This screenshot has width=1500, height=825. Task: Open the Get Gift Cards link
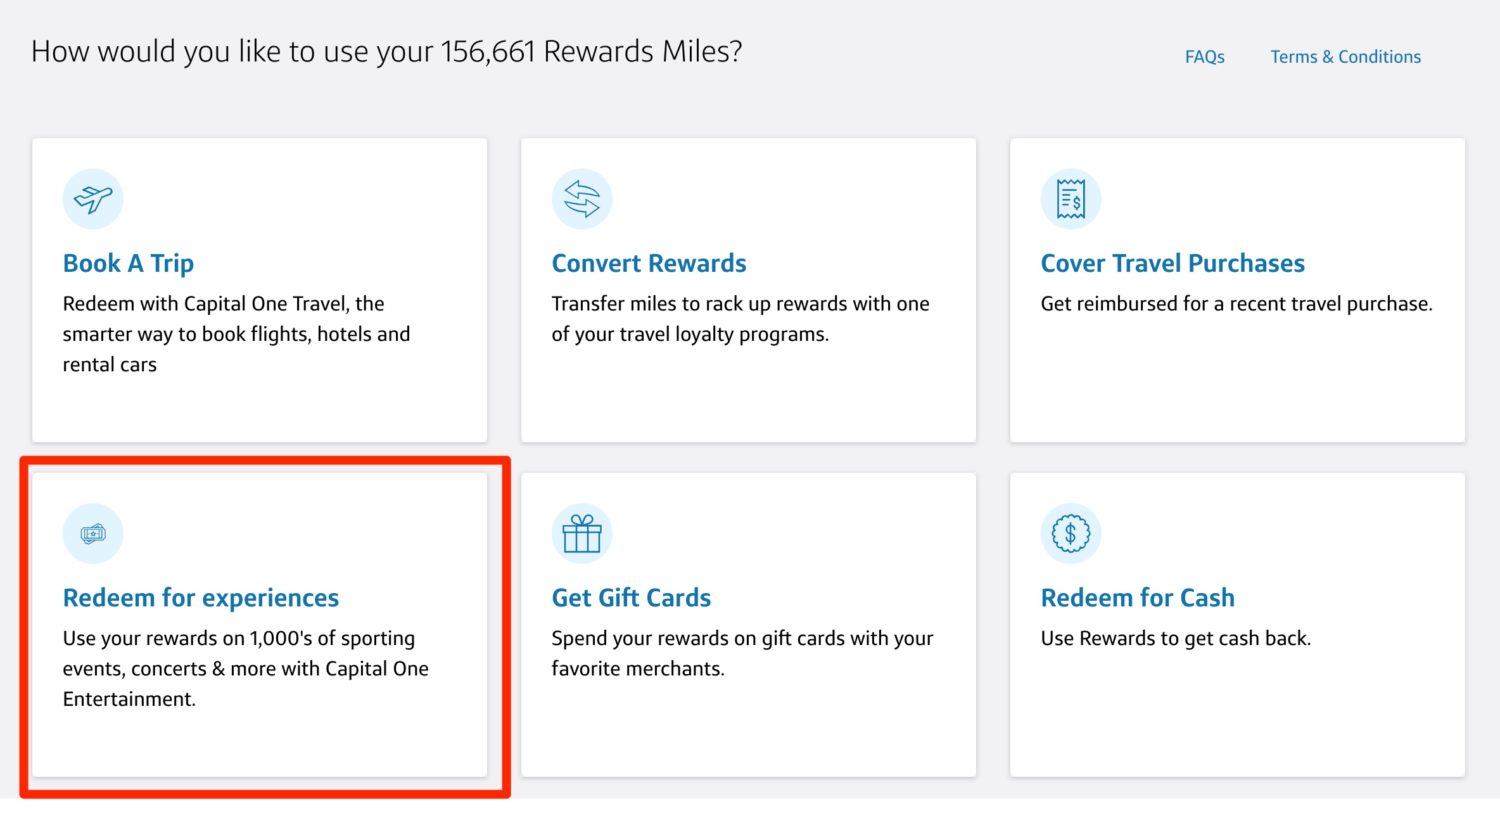tap(630, 597)
